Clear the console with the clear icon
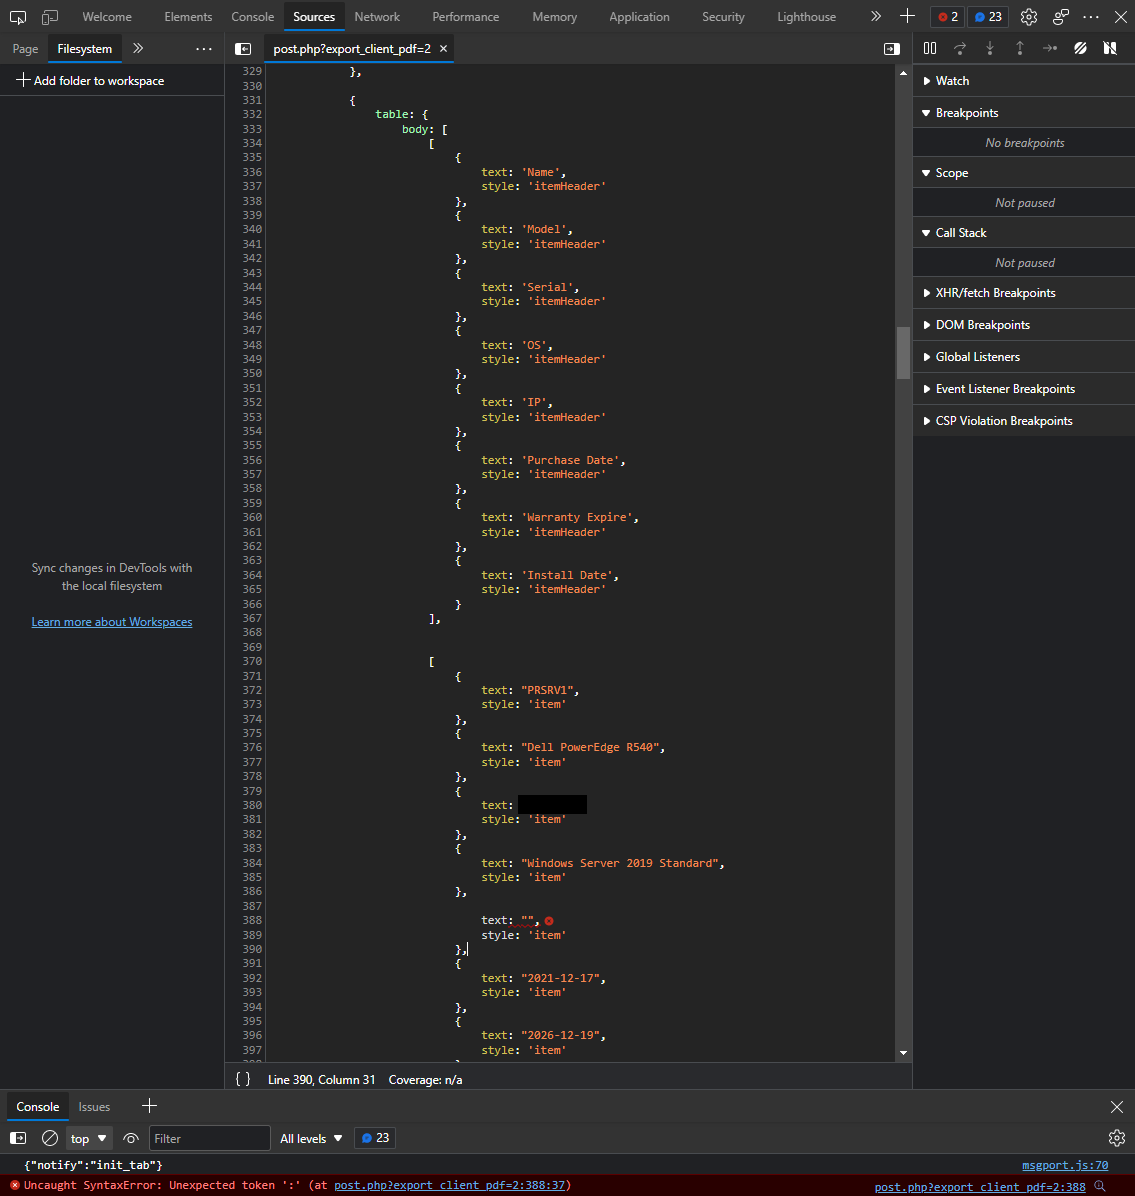Screen dimensions: 1135x1196 click(x=50, y=1138)
